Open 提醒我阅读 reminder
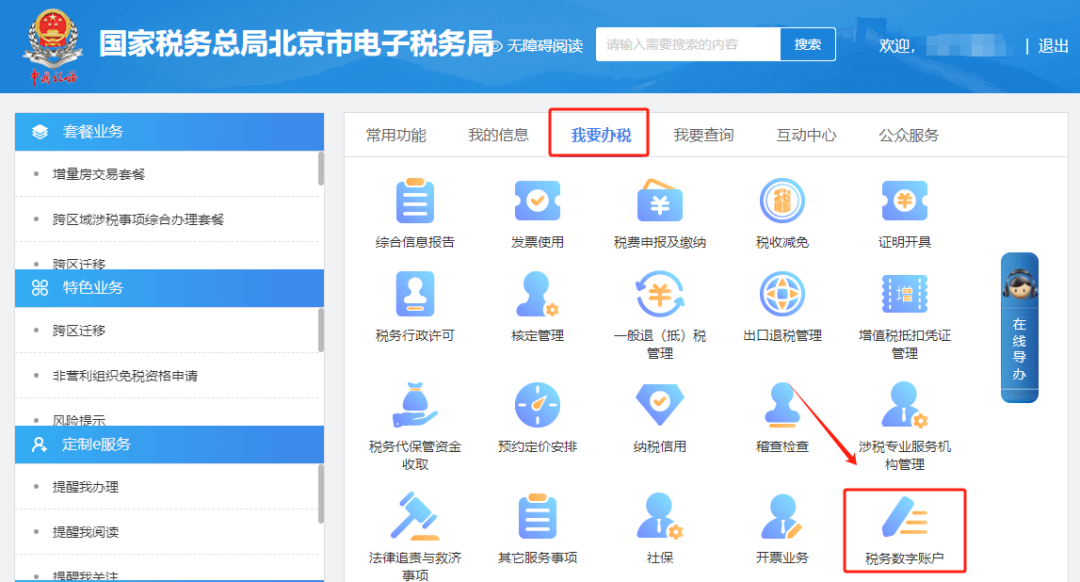Image resolution: width=1080 pixels, height=582 pixels. [x=85, y=532]
